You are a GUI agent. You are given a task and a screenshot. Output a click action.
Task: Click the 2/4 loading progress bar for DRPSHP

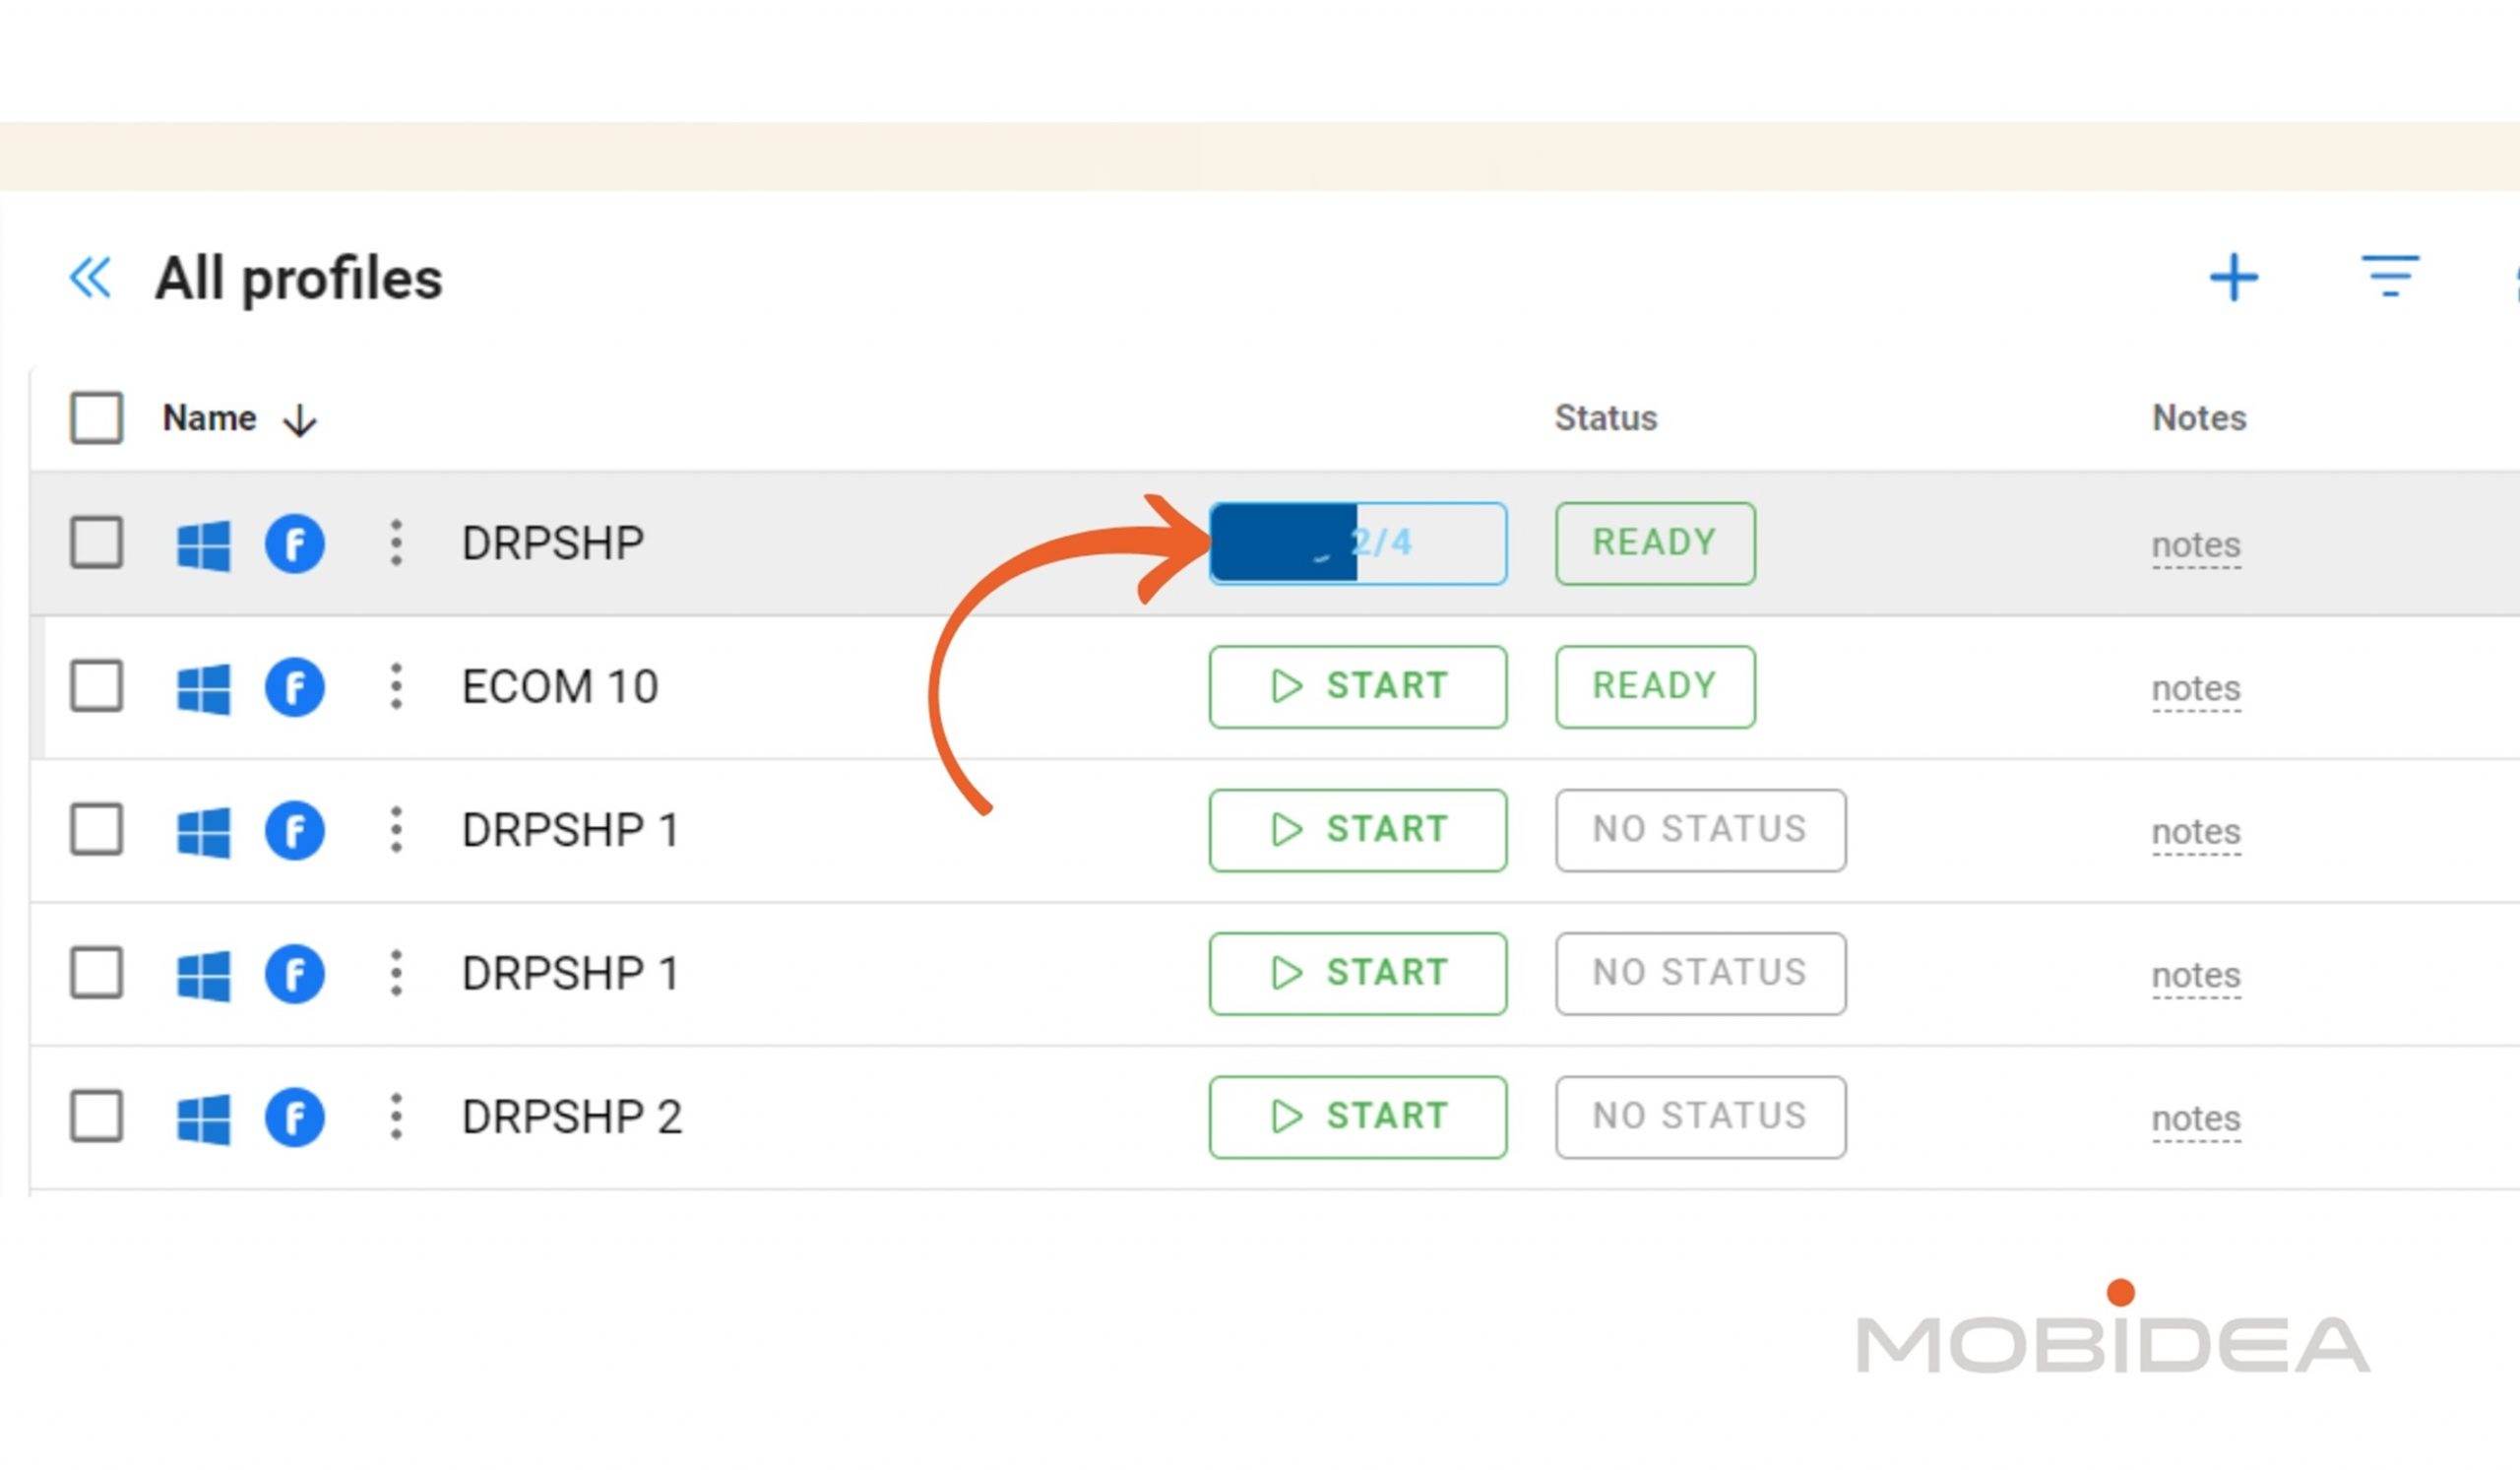click(x=1357, y=543)
